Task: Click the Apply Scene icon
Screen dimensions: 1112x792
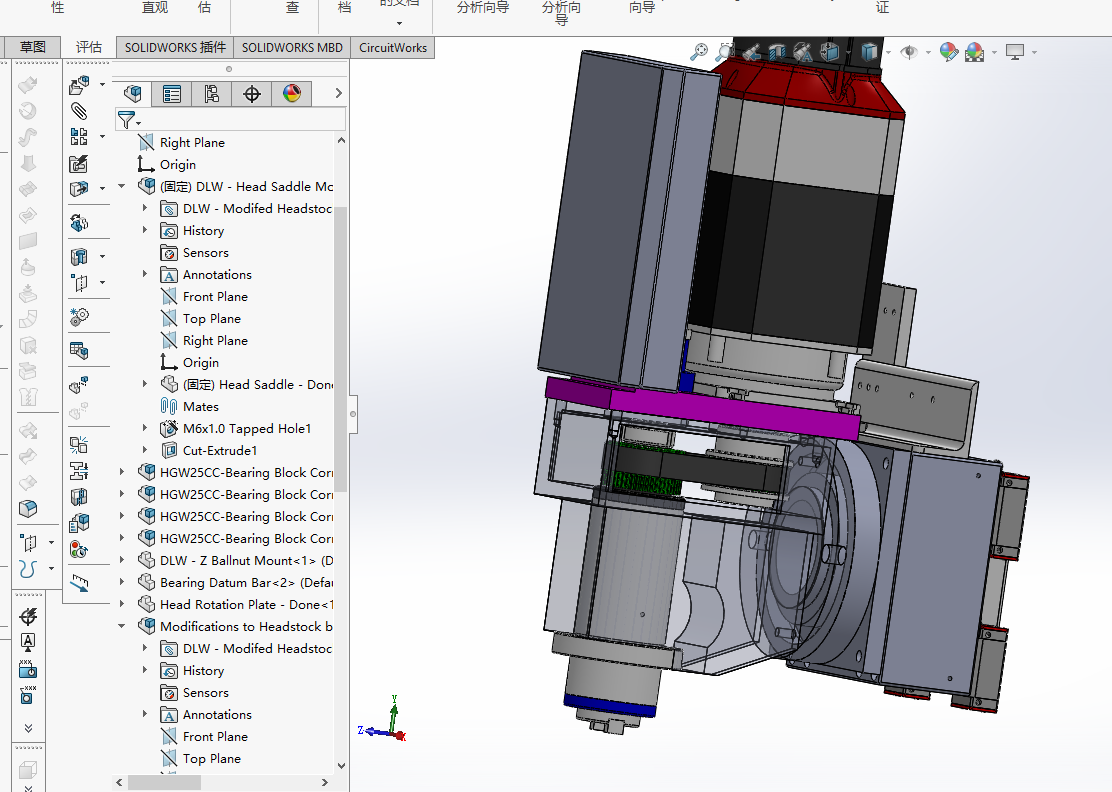Action: point(974,52)
